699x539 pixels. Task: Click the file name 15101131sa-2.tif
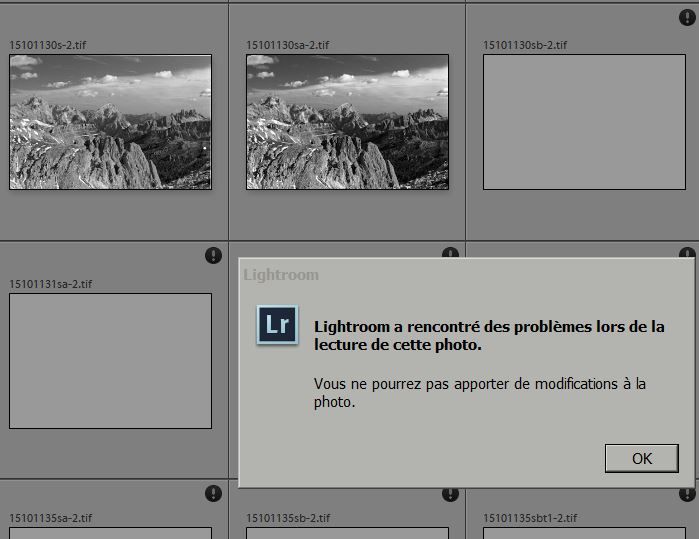[51, 284]
